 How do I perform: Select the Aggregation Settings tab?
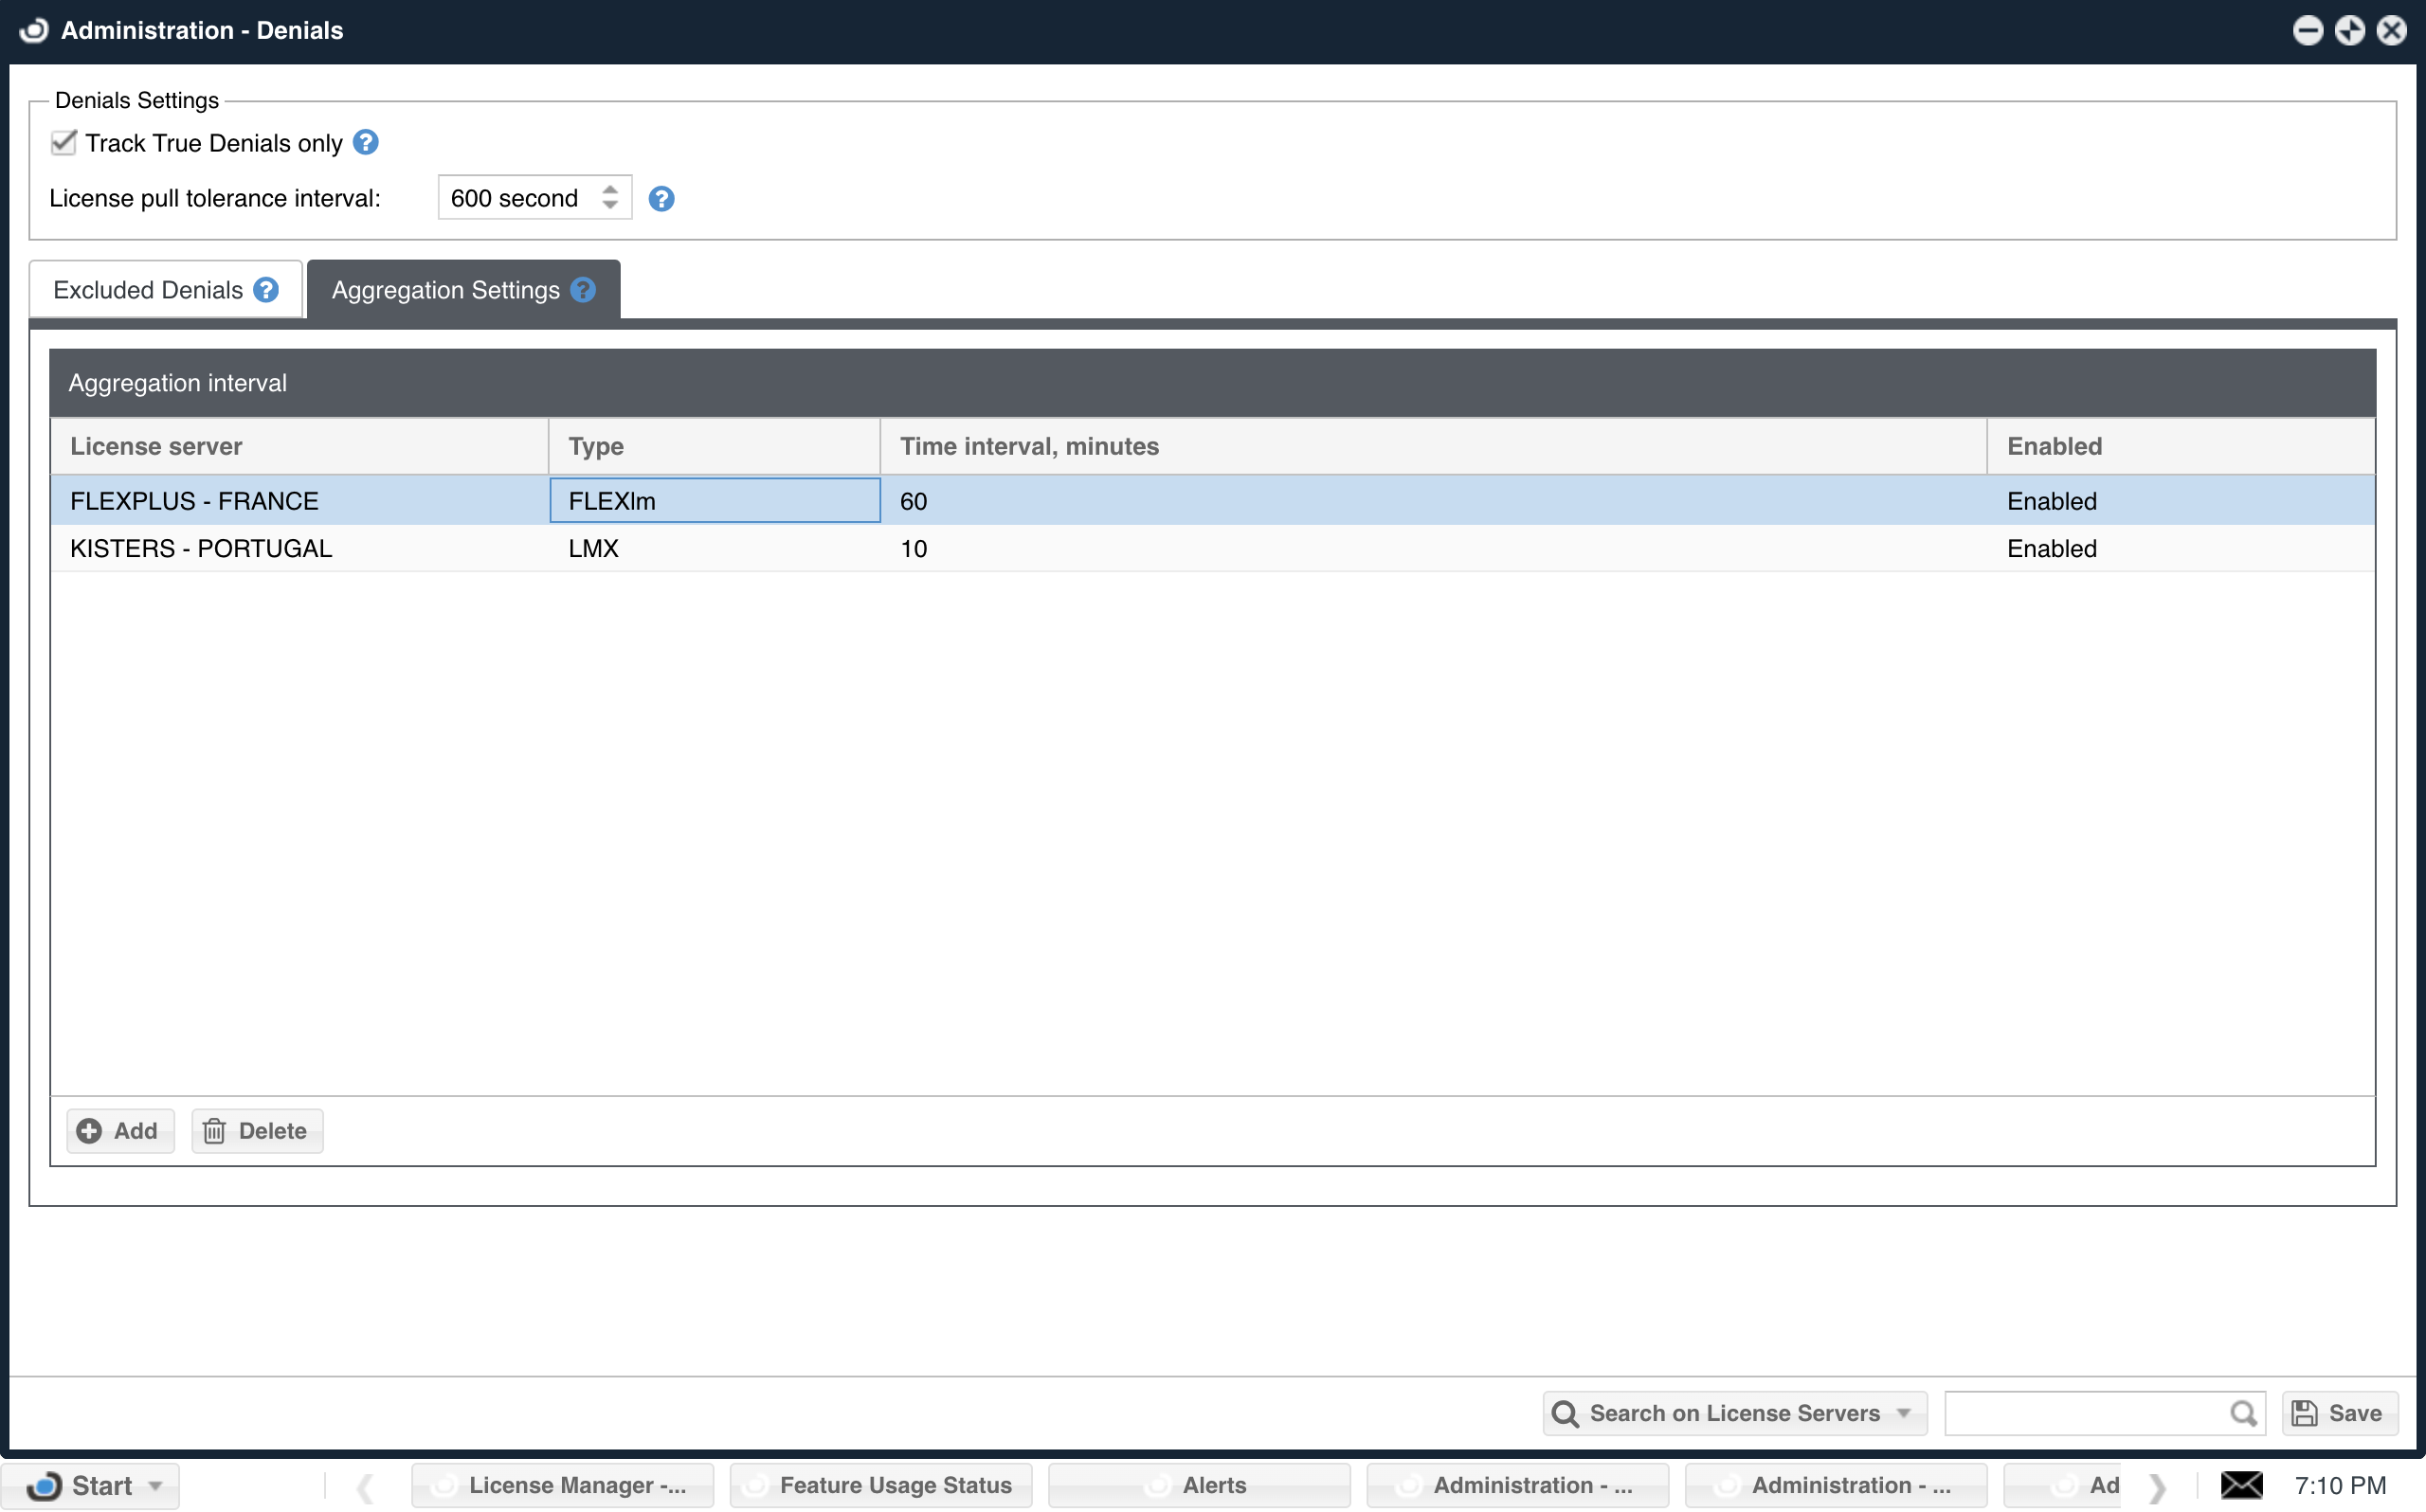[446, 290]
